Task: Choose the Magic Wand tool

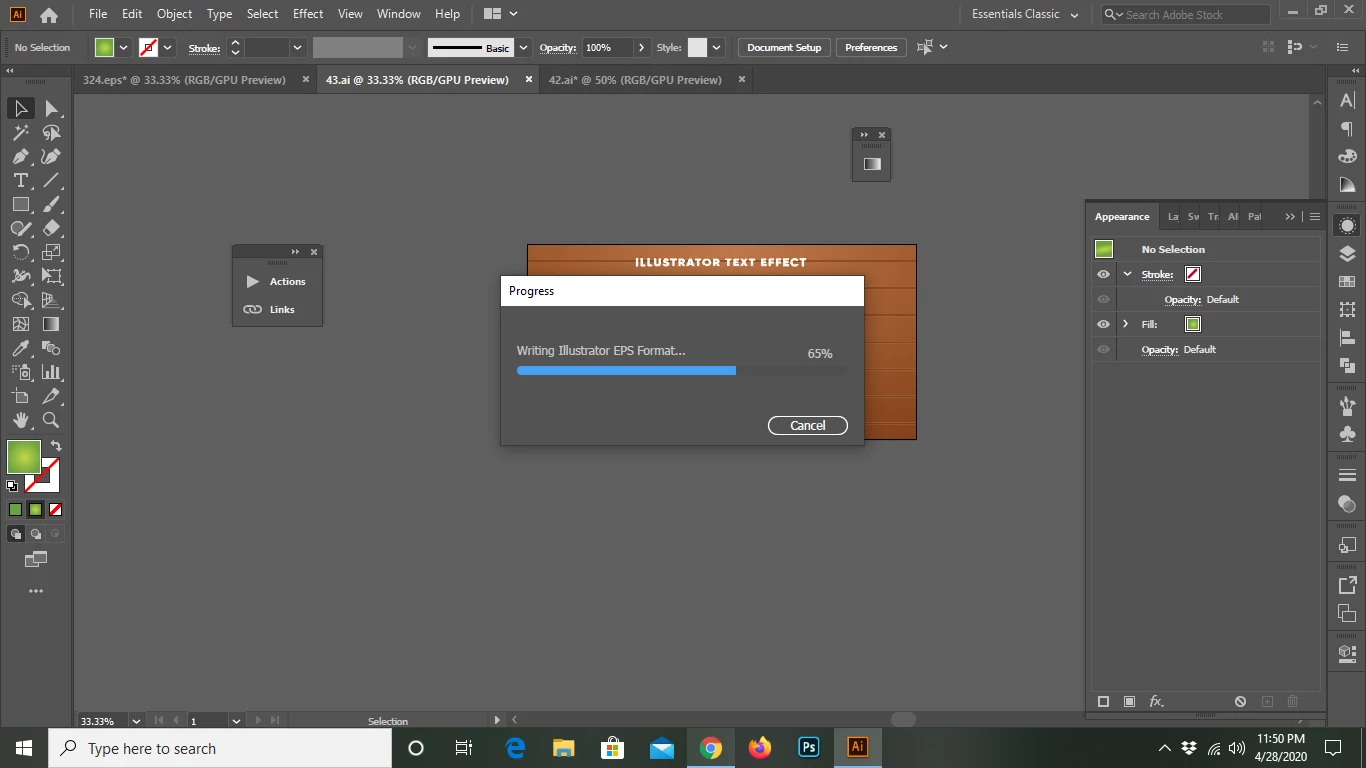Action: click(x=20, y=132)
